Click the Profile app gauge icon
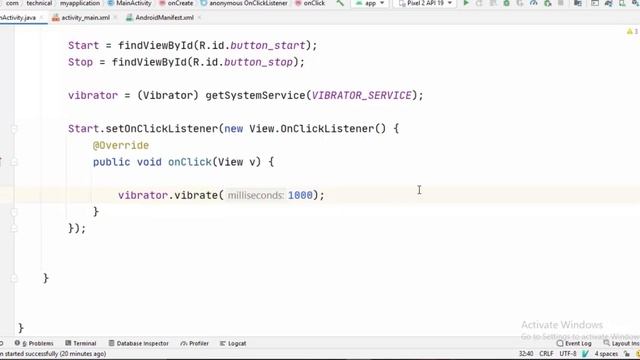The image size is (640, 360). coord(533,3)
